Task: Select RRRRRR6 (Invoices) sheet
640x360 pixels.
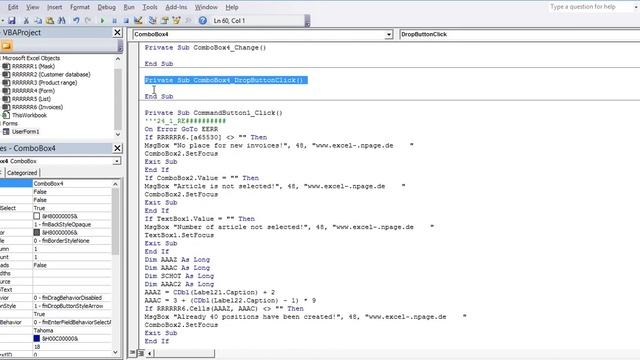Action: tap(37, 107)
